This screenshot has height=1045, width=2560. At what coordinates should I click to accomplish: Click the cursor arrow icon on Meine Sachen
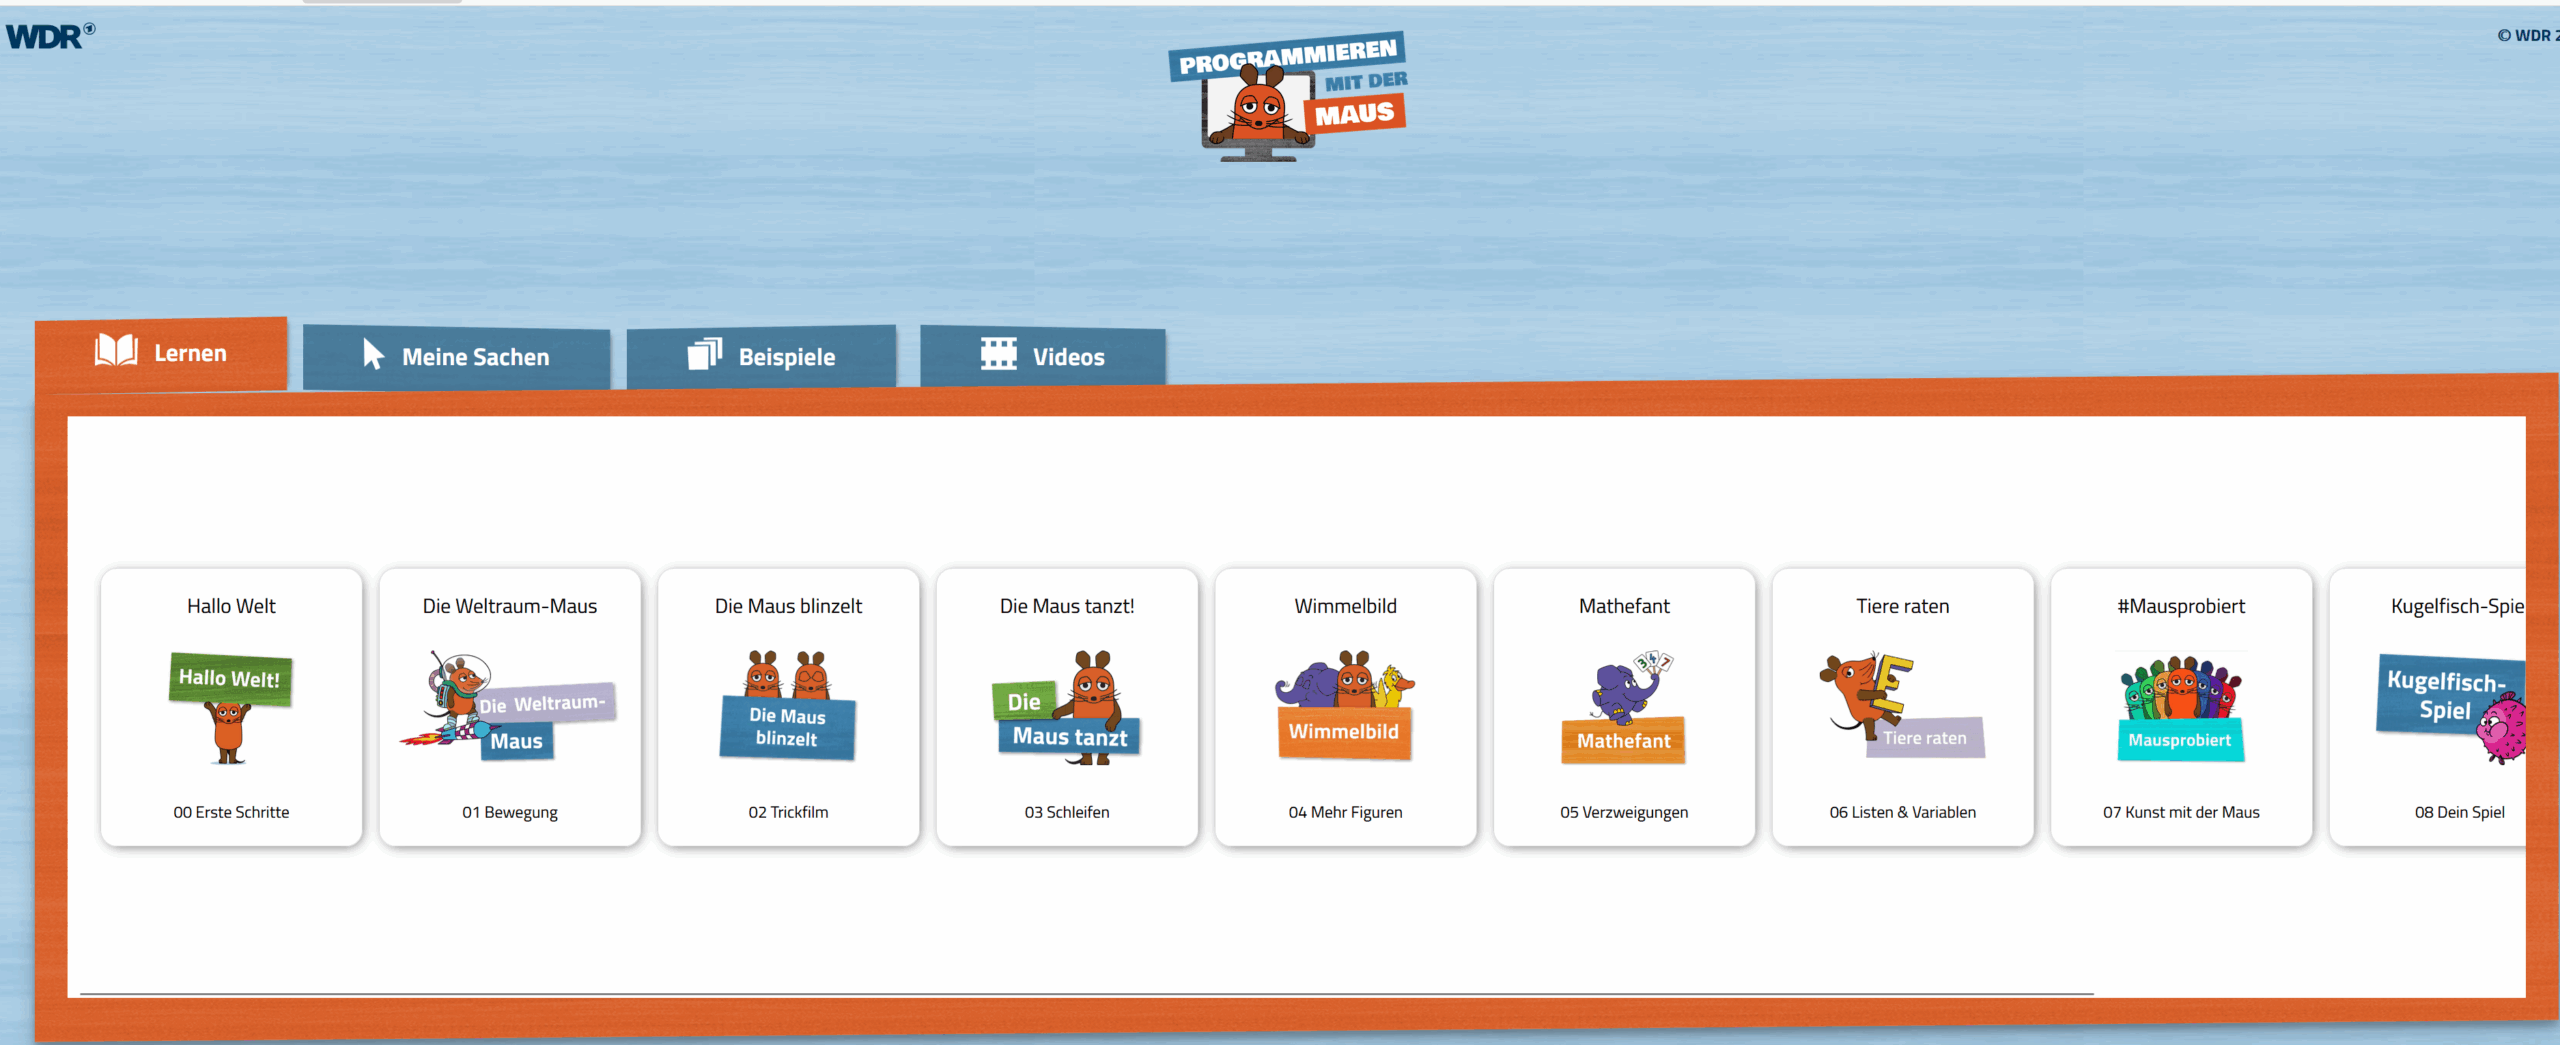(373, 354)
